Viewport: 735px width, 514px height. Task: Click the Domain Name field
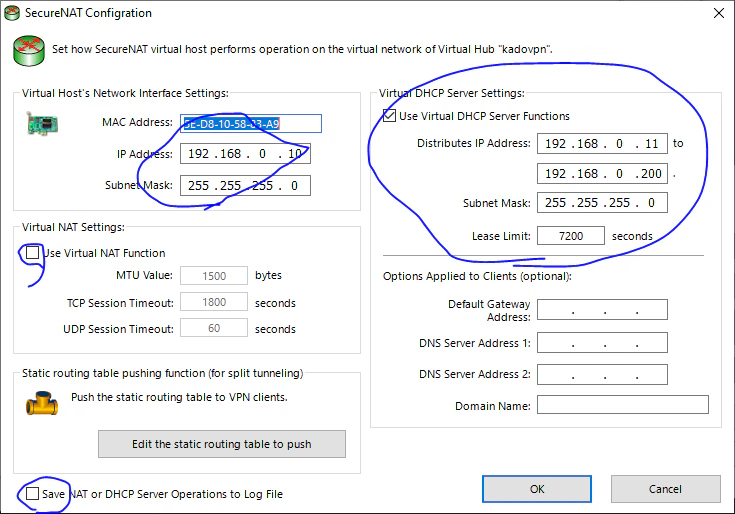click(x=623, y=405)
